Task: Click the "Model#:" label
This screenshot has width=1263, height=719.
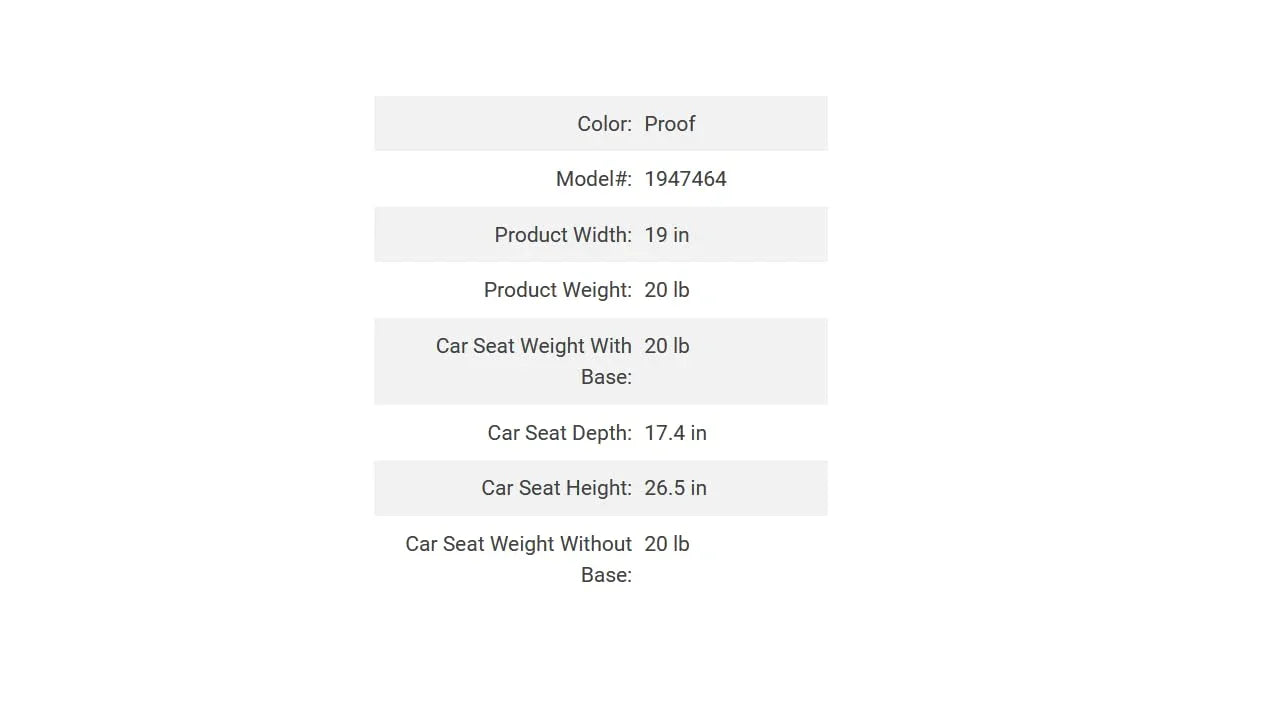Action: click(593, 179)
